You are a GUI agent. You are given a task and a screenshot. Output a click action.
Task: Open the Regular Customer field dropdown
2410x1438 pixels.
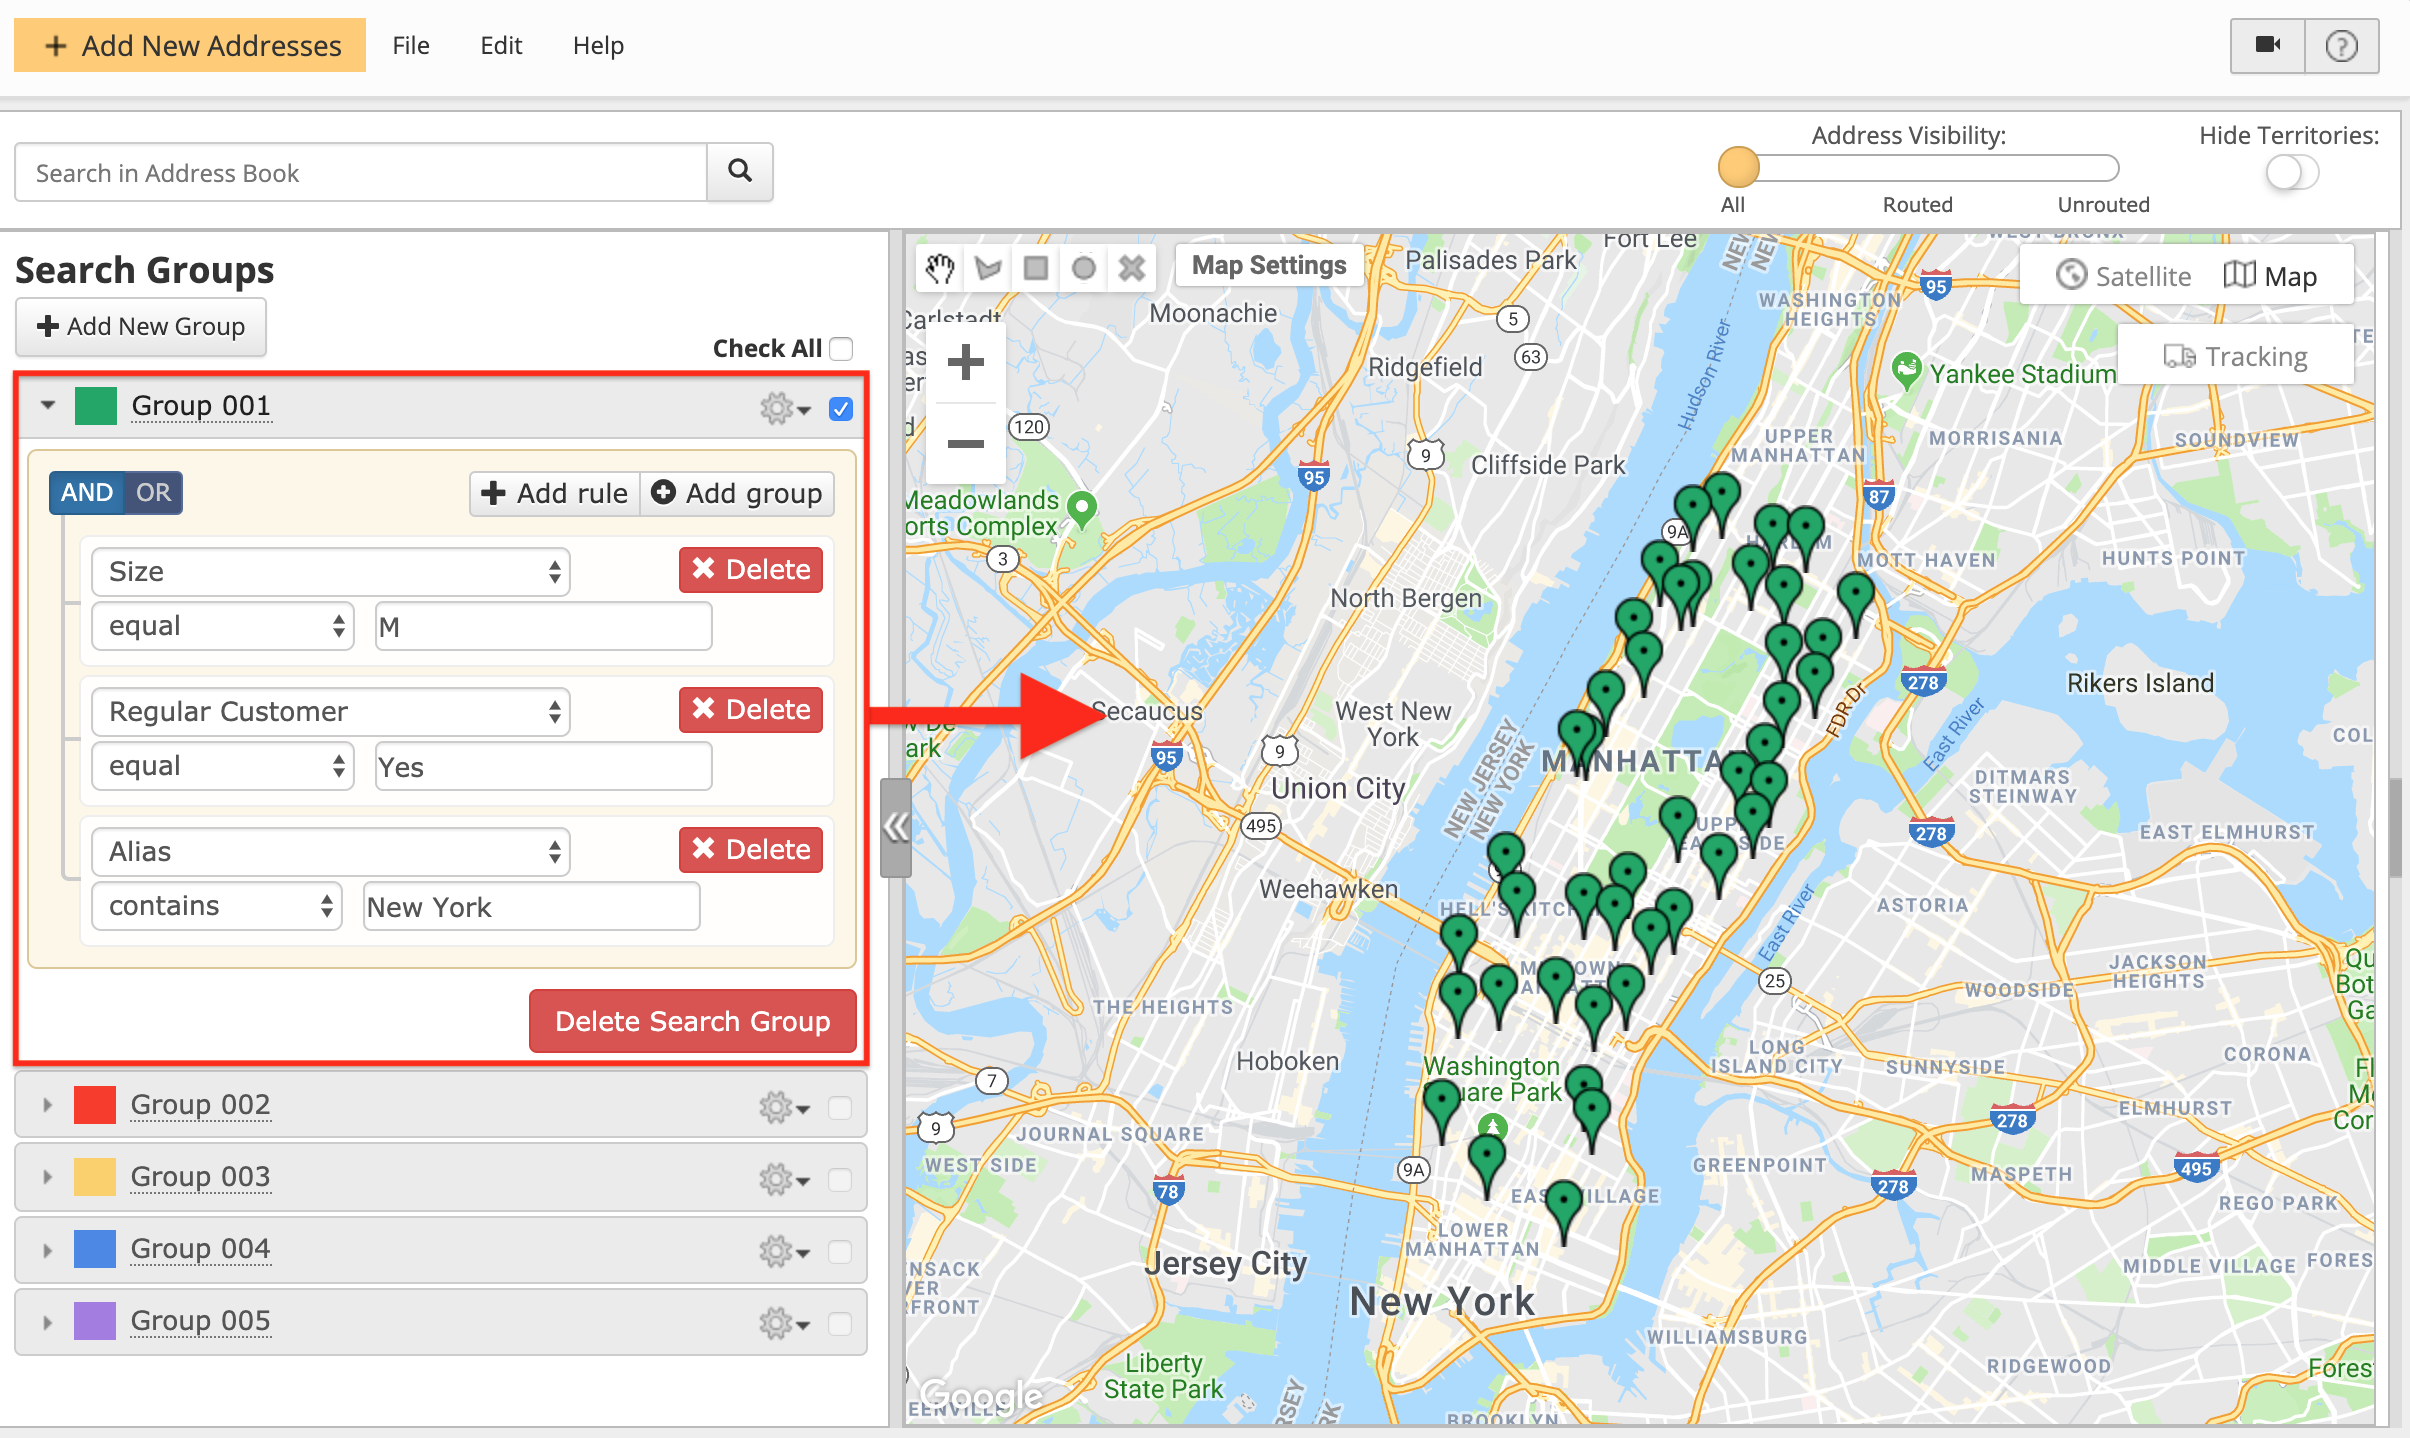(x=330, y=711)
